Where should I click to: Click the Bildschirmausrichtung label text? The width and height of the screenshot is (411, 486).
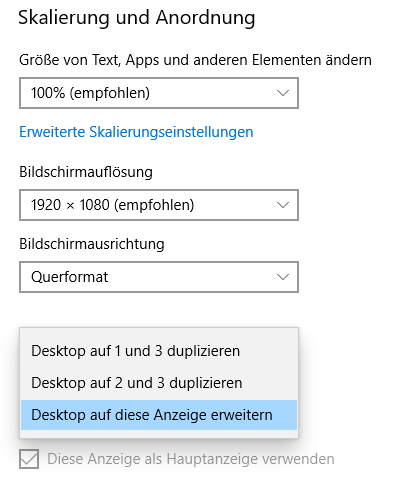(x=92, y=244)
